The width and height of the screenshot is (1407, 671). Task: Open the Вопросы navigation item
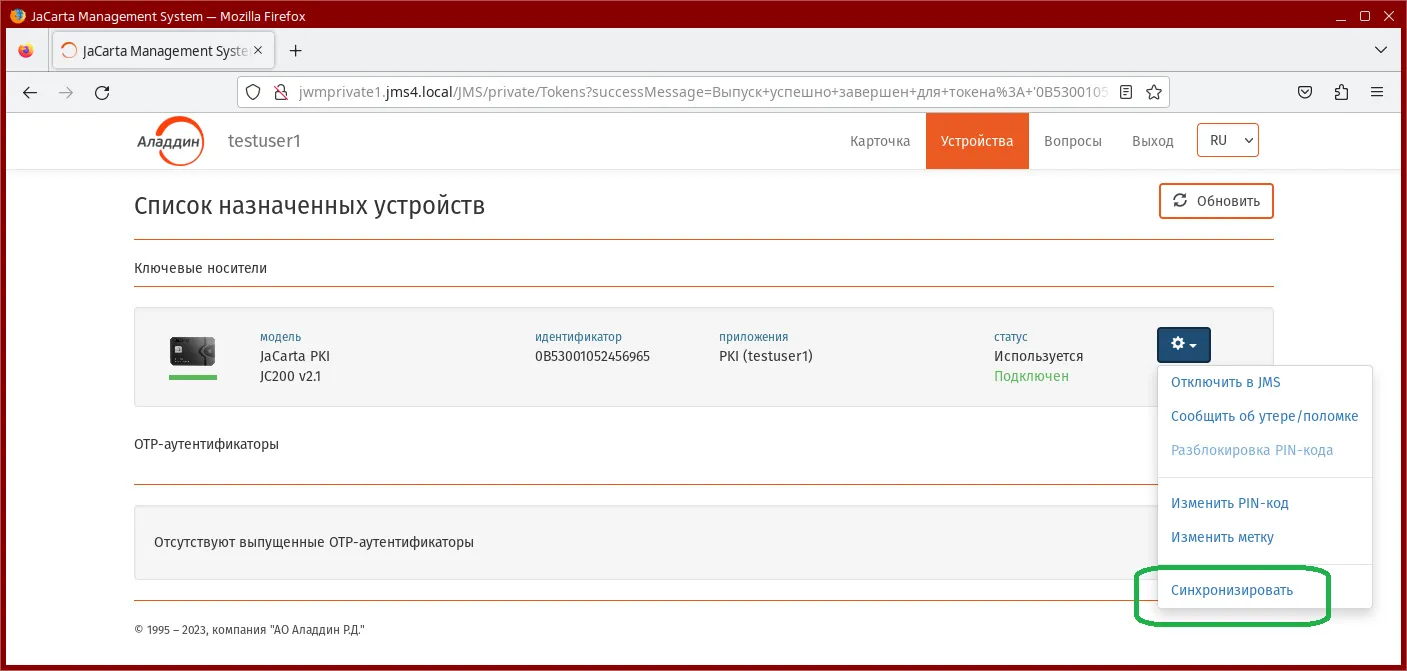pos(1073,141)
